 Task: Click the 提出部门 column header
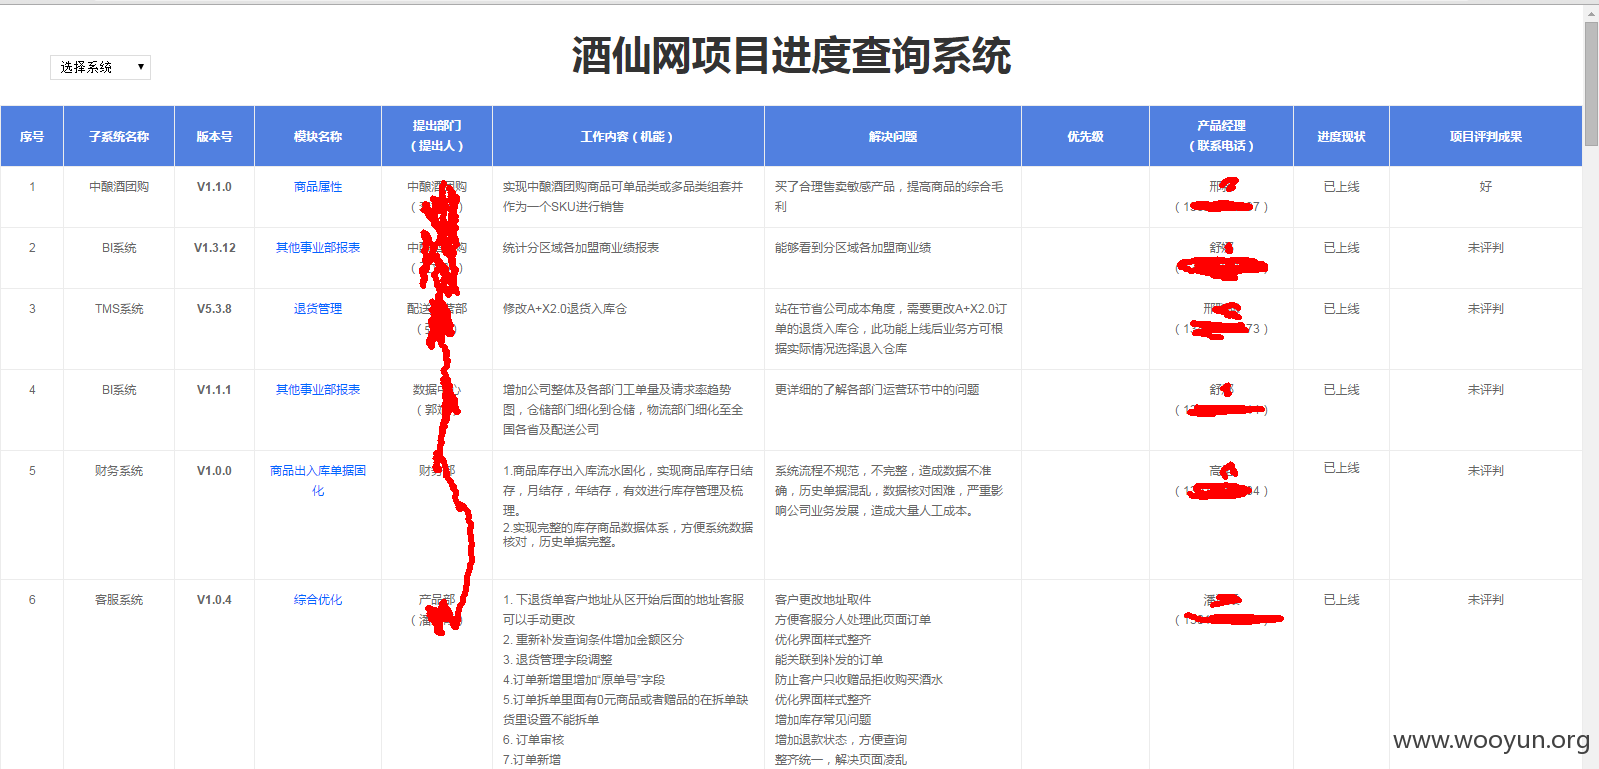(437, 136)
